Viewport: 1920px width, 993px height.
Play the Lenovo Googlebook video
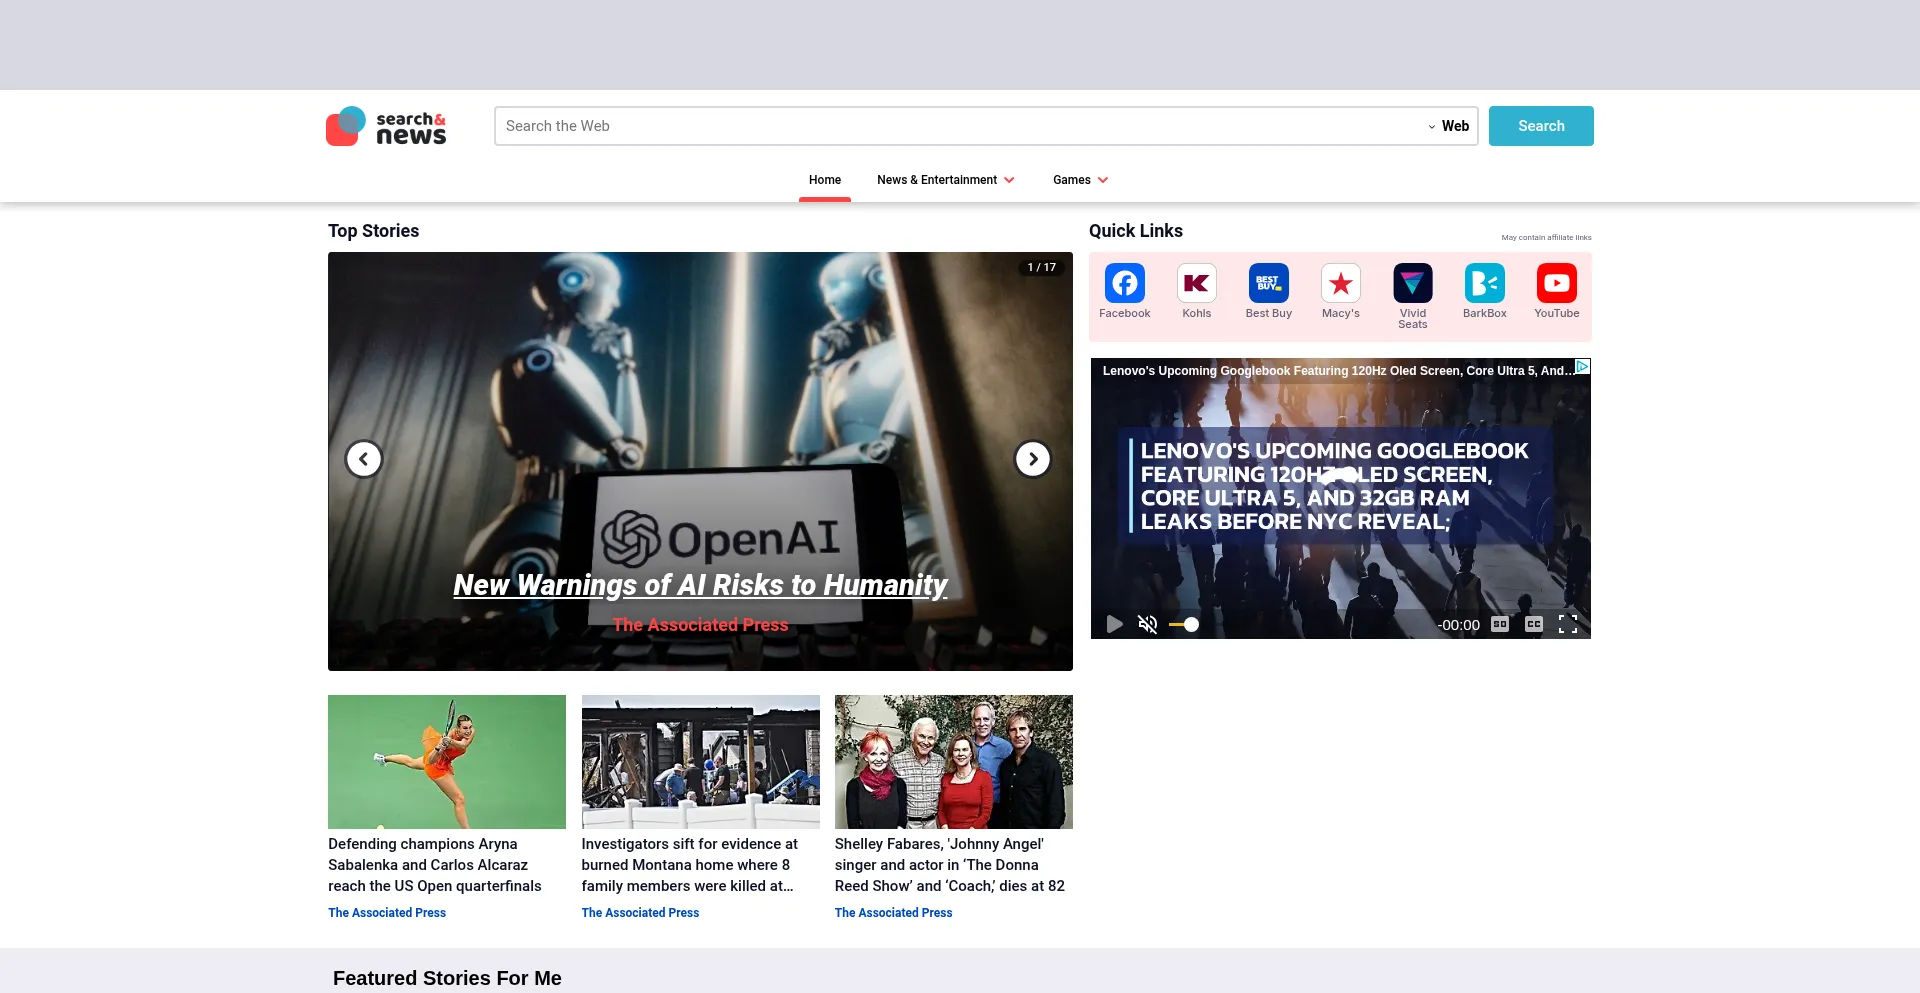pyautogui.click(x=1114, y=624)
